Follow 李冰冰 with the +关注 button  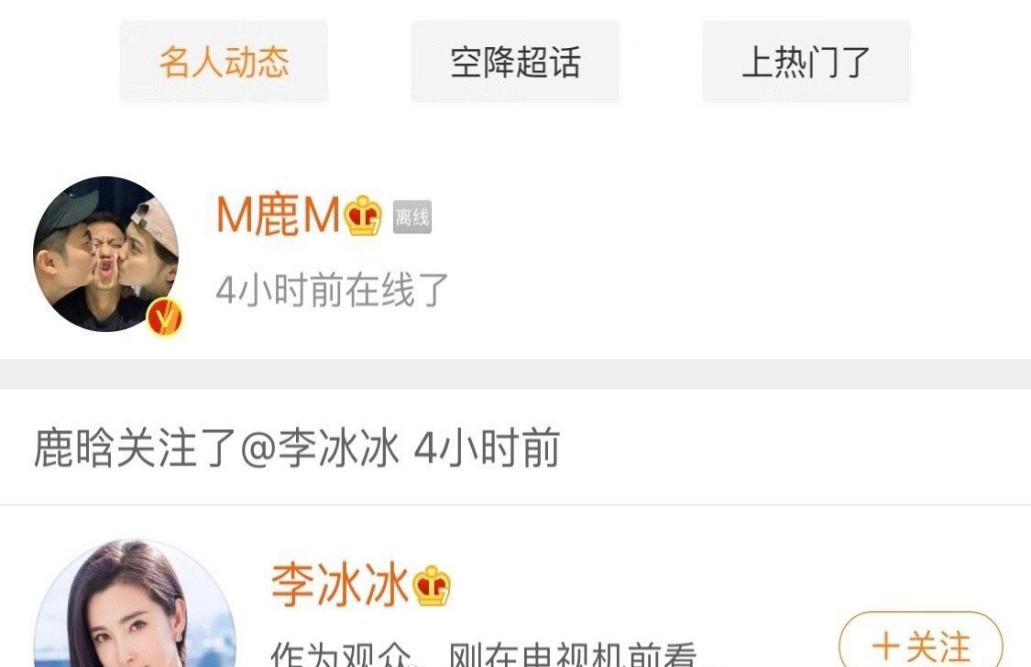click(921, 641)
